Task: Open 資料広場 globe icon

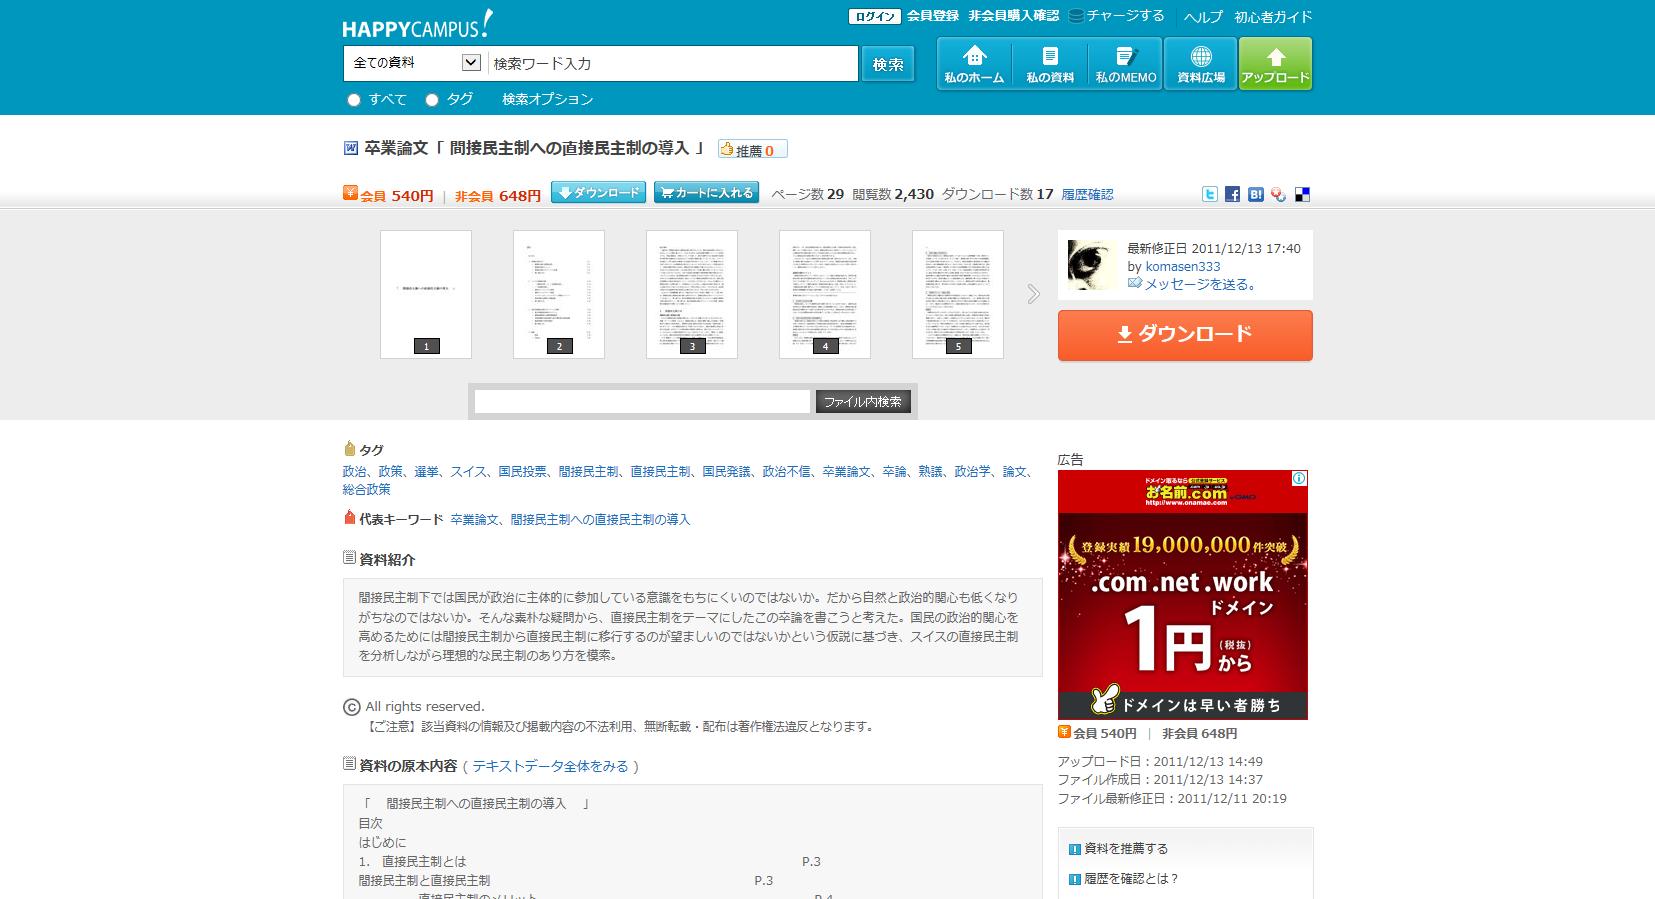Action: 1201,64
